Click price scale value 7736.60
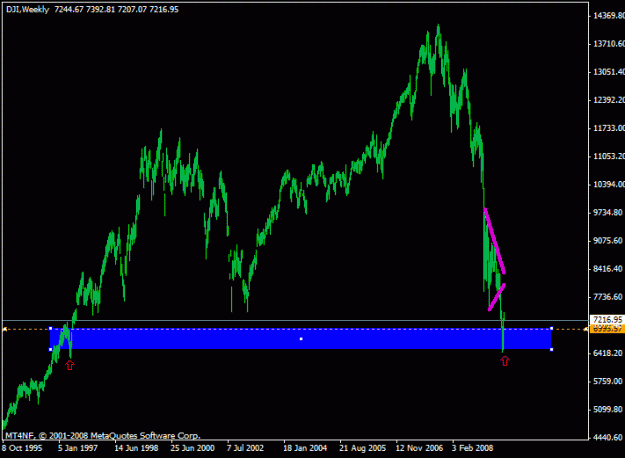The image size is (625, 458). pos(608,297)
